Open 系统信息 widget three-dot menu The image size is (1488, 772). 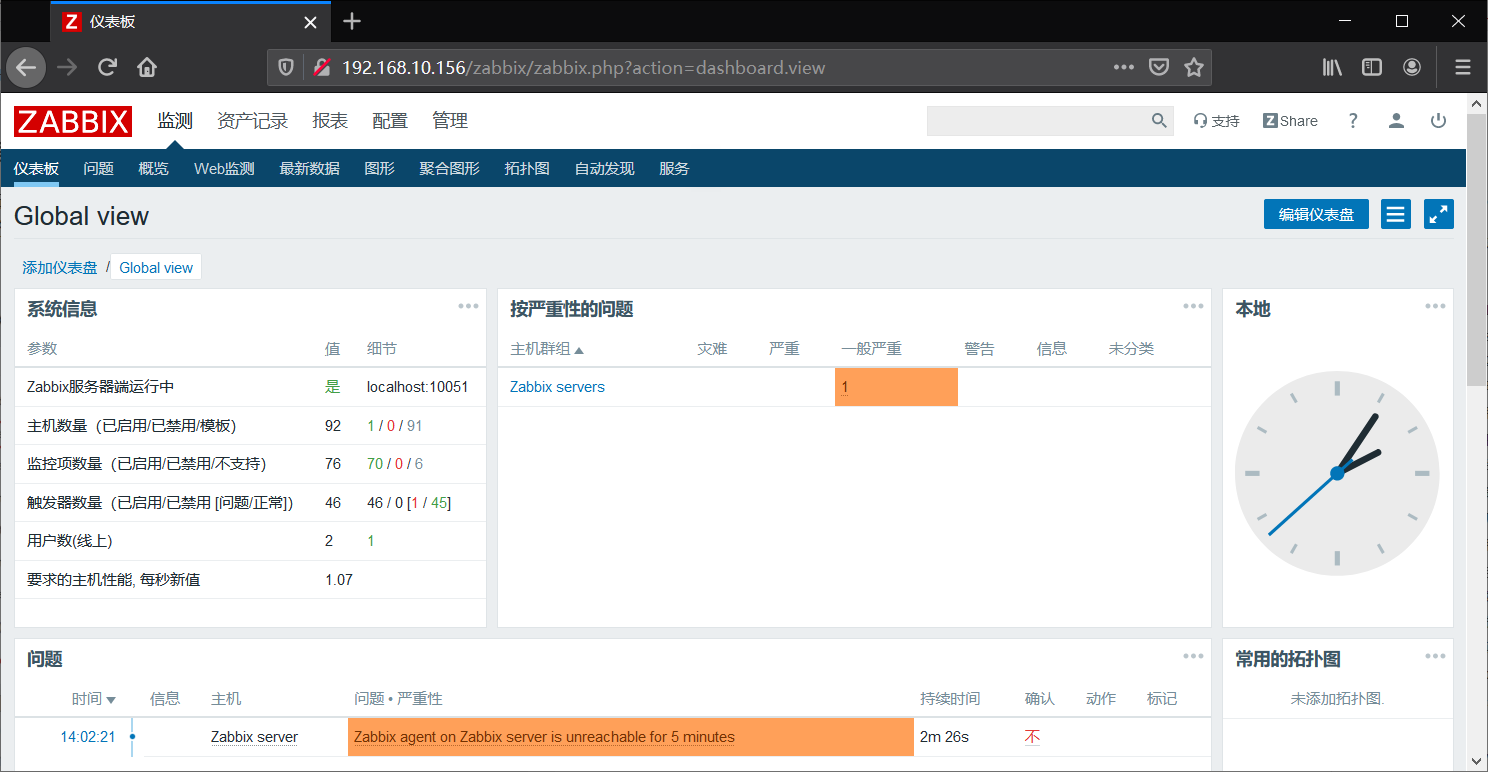468,306
